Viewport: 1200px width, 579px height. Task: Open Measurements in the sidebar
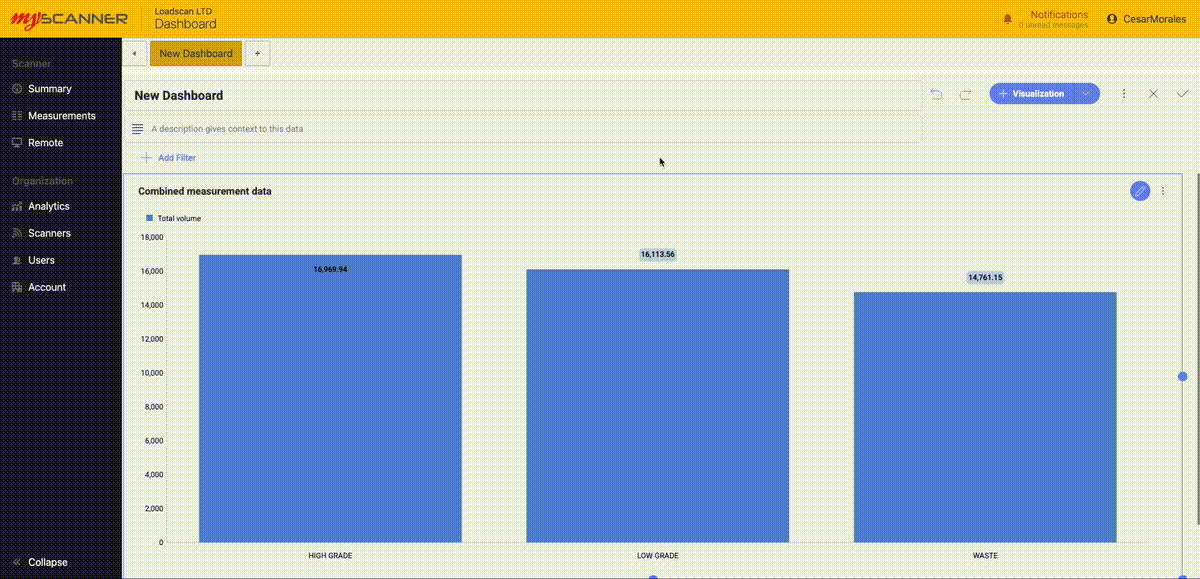pos(60,116)
